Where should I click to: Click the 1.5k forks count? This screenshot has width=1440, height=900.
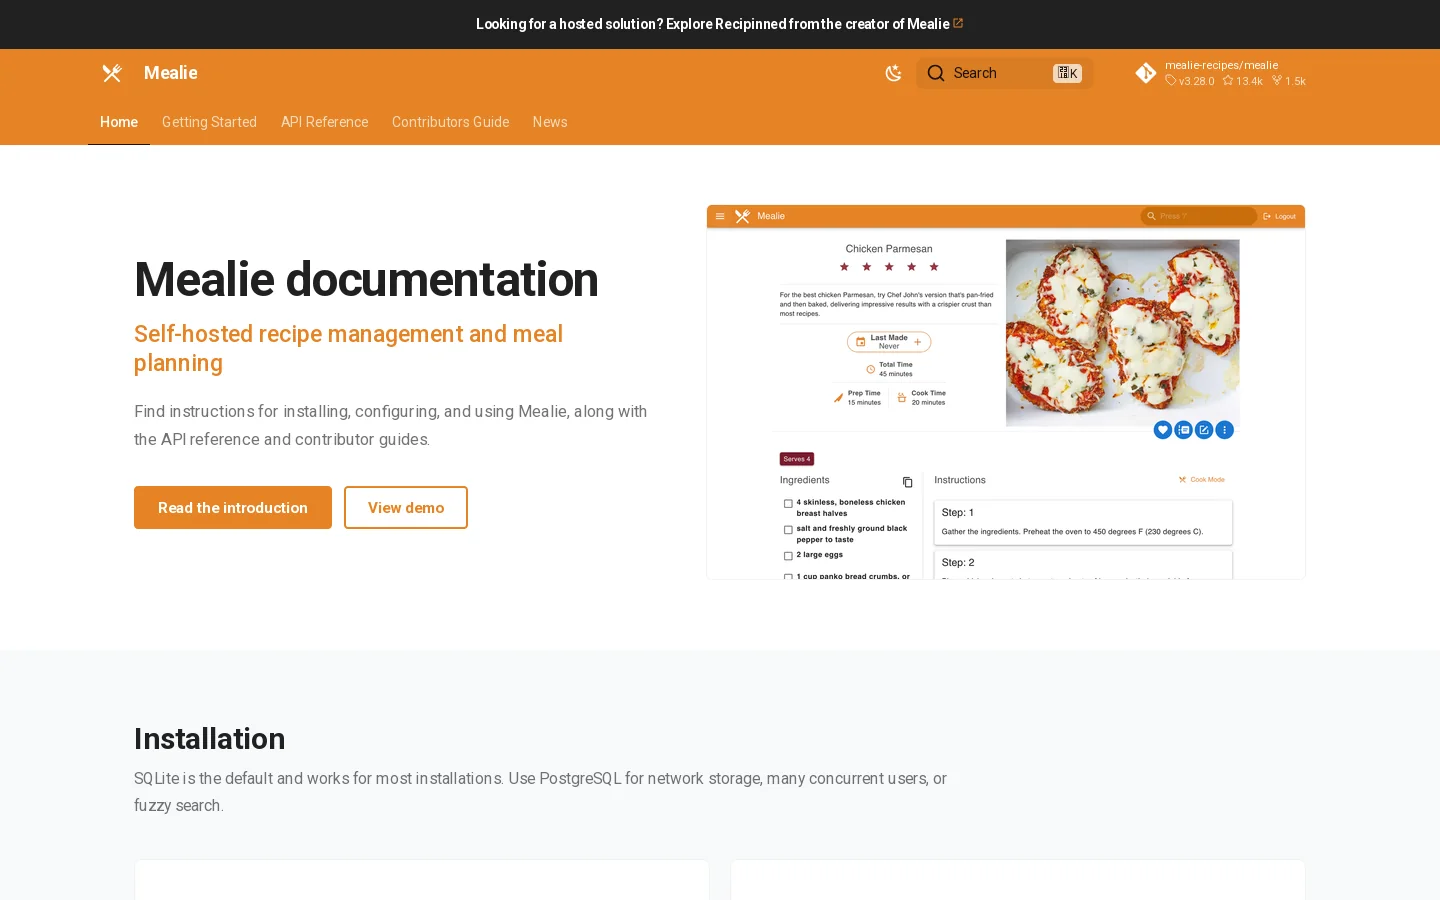(x=1289, y=81)
